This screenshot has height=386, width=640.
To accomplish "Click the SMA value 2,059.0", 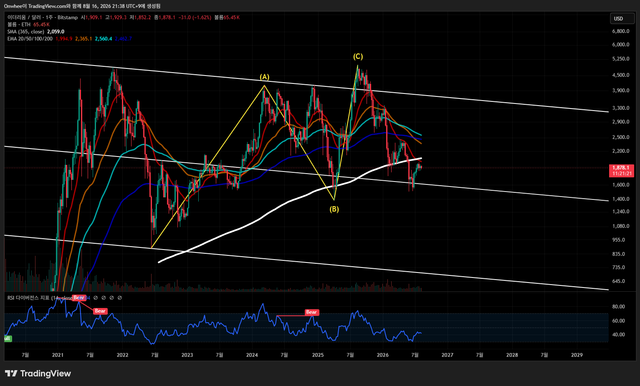I will coord(56,31).
